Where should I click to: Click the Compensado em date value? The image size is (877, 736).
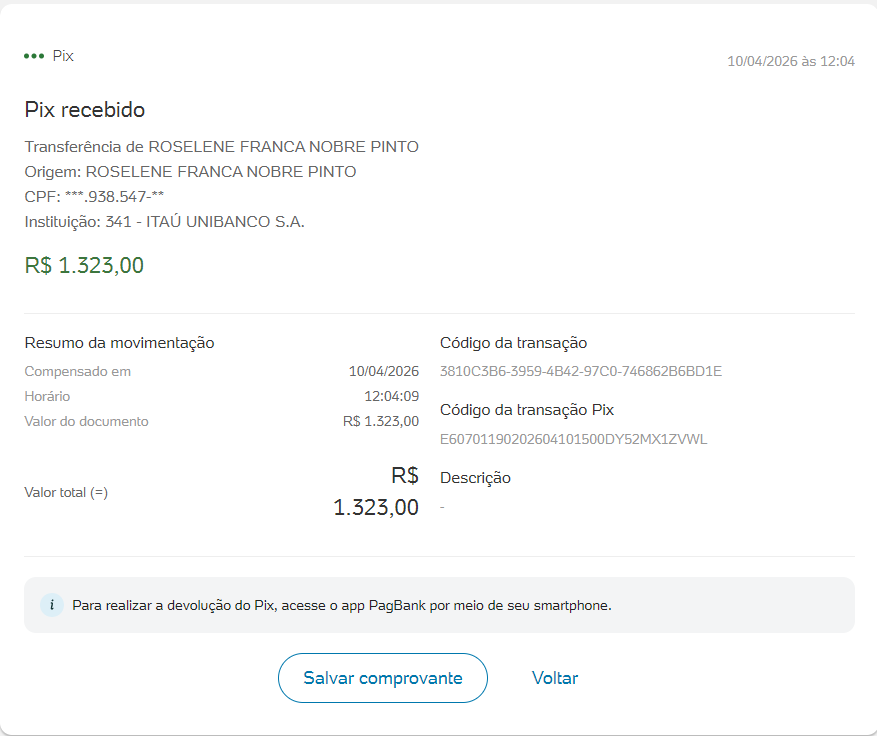(x=383, y=372)
